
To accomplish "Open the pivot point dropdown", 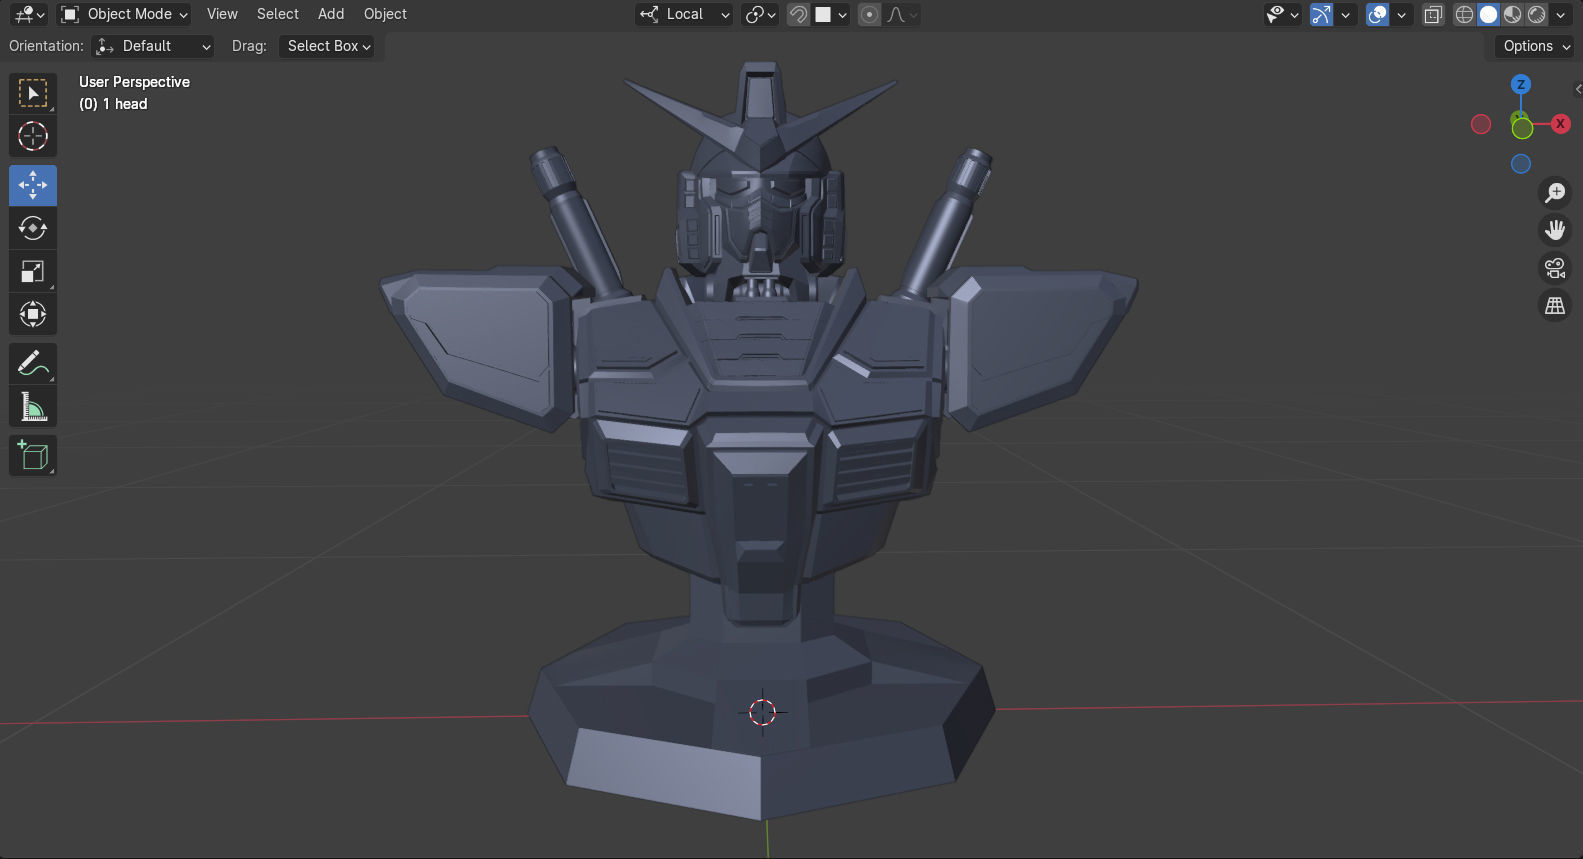I will [761, 14].
